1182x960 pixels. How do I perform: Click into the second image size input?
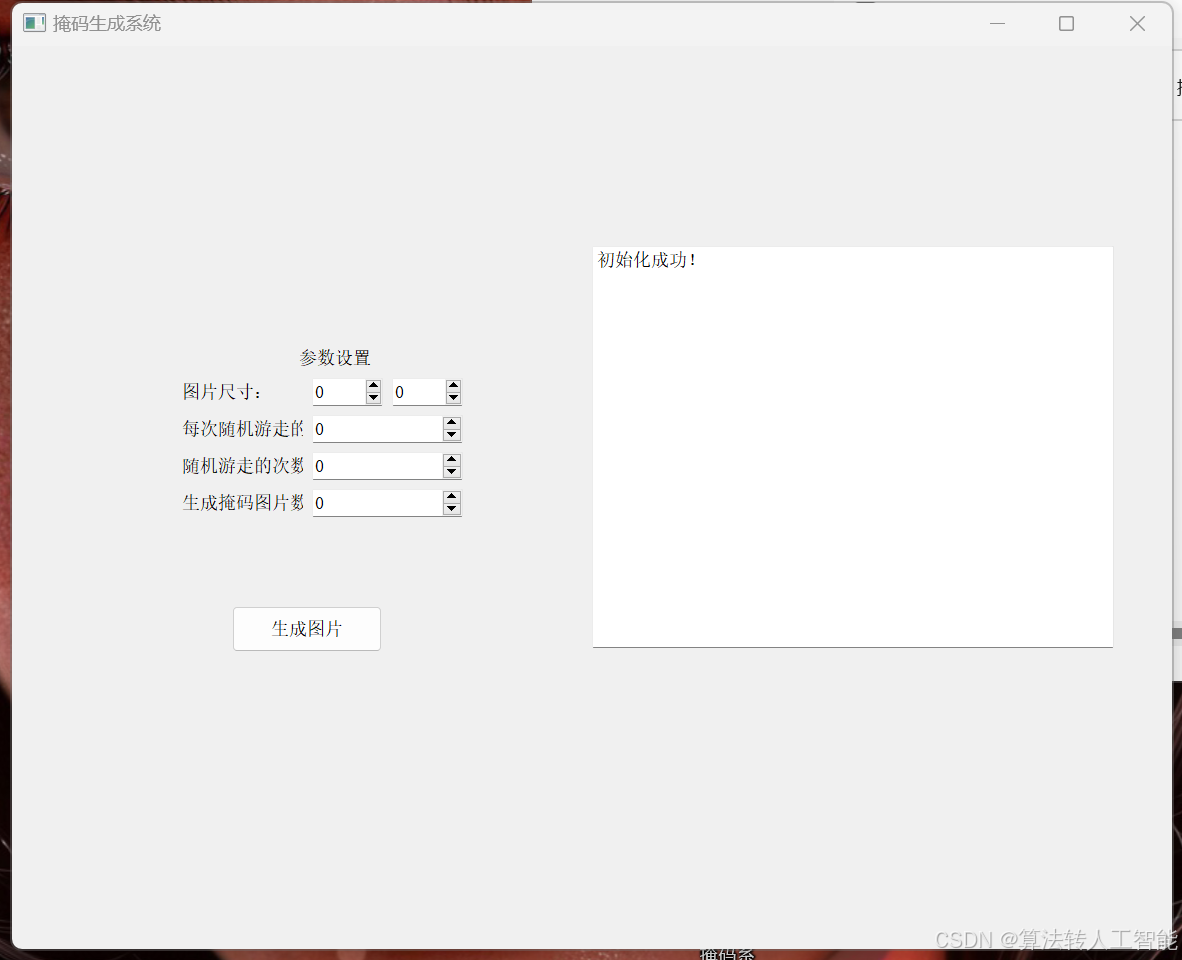point(418,392)
